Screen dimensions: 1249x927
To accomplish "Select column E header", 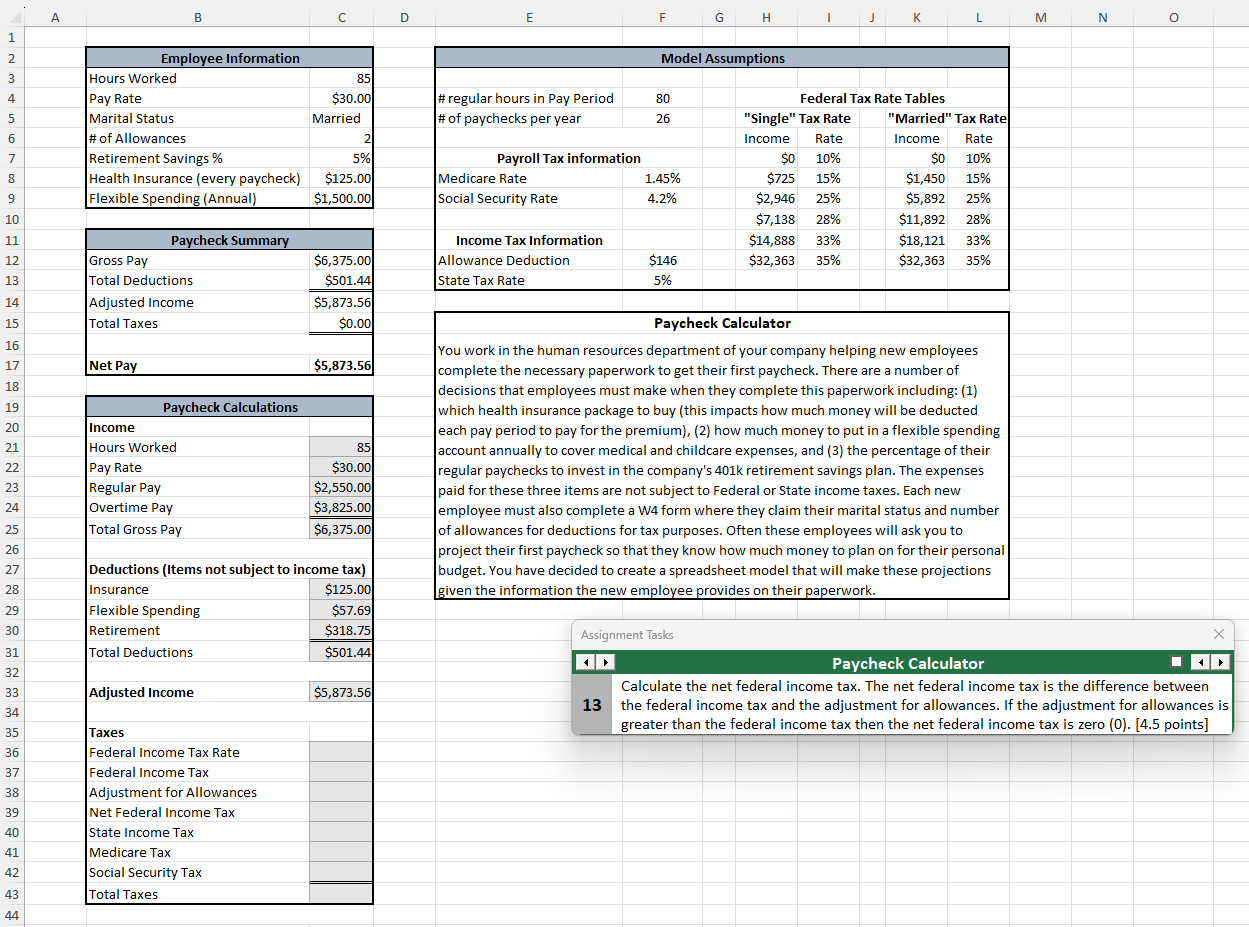I will click(529, 16).
